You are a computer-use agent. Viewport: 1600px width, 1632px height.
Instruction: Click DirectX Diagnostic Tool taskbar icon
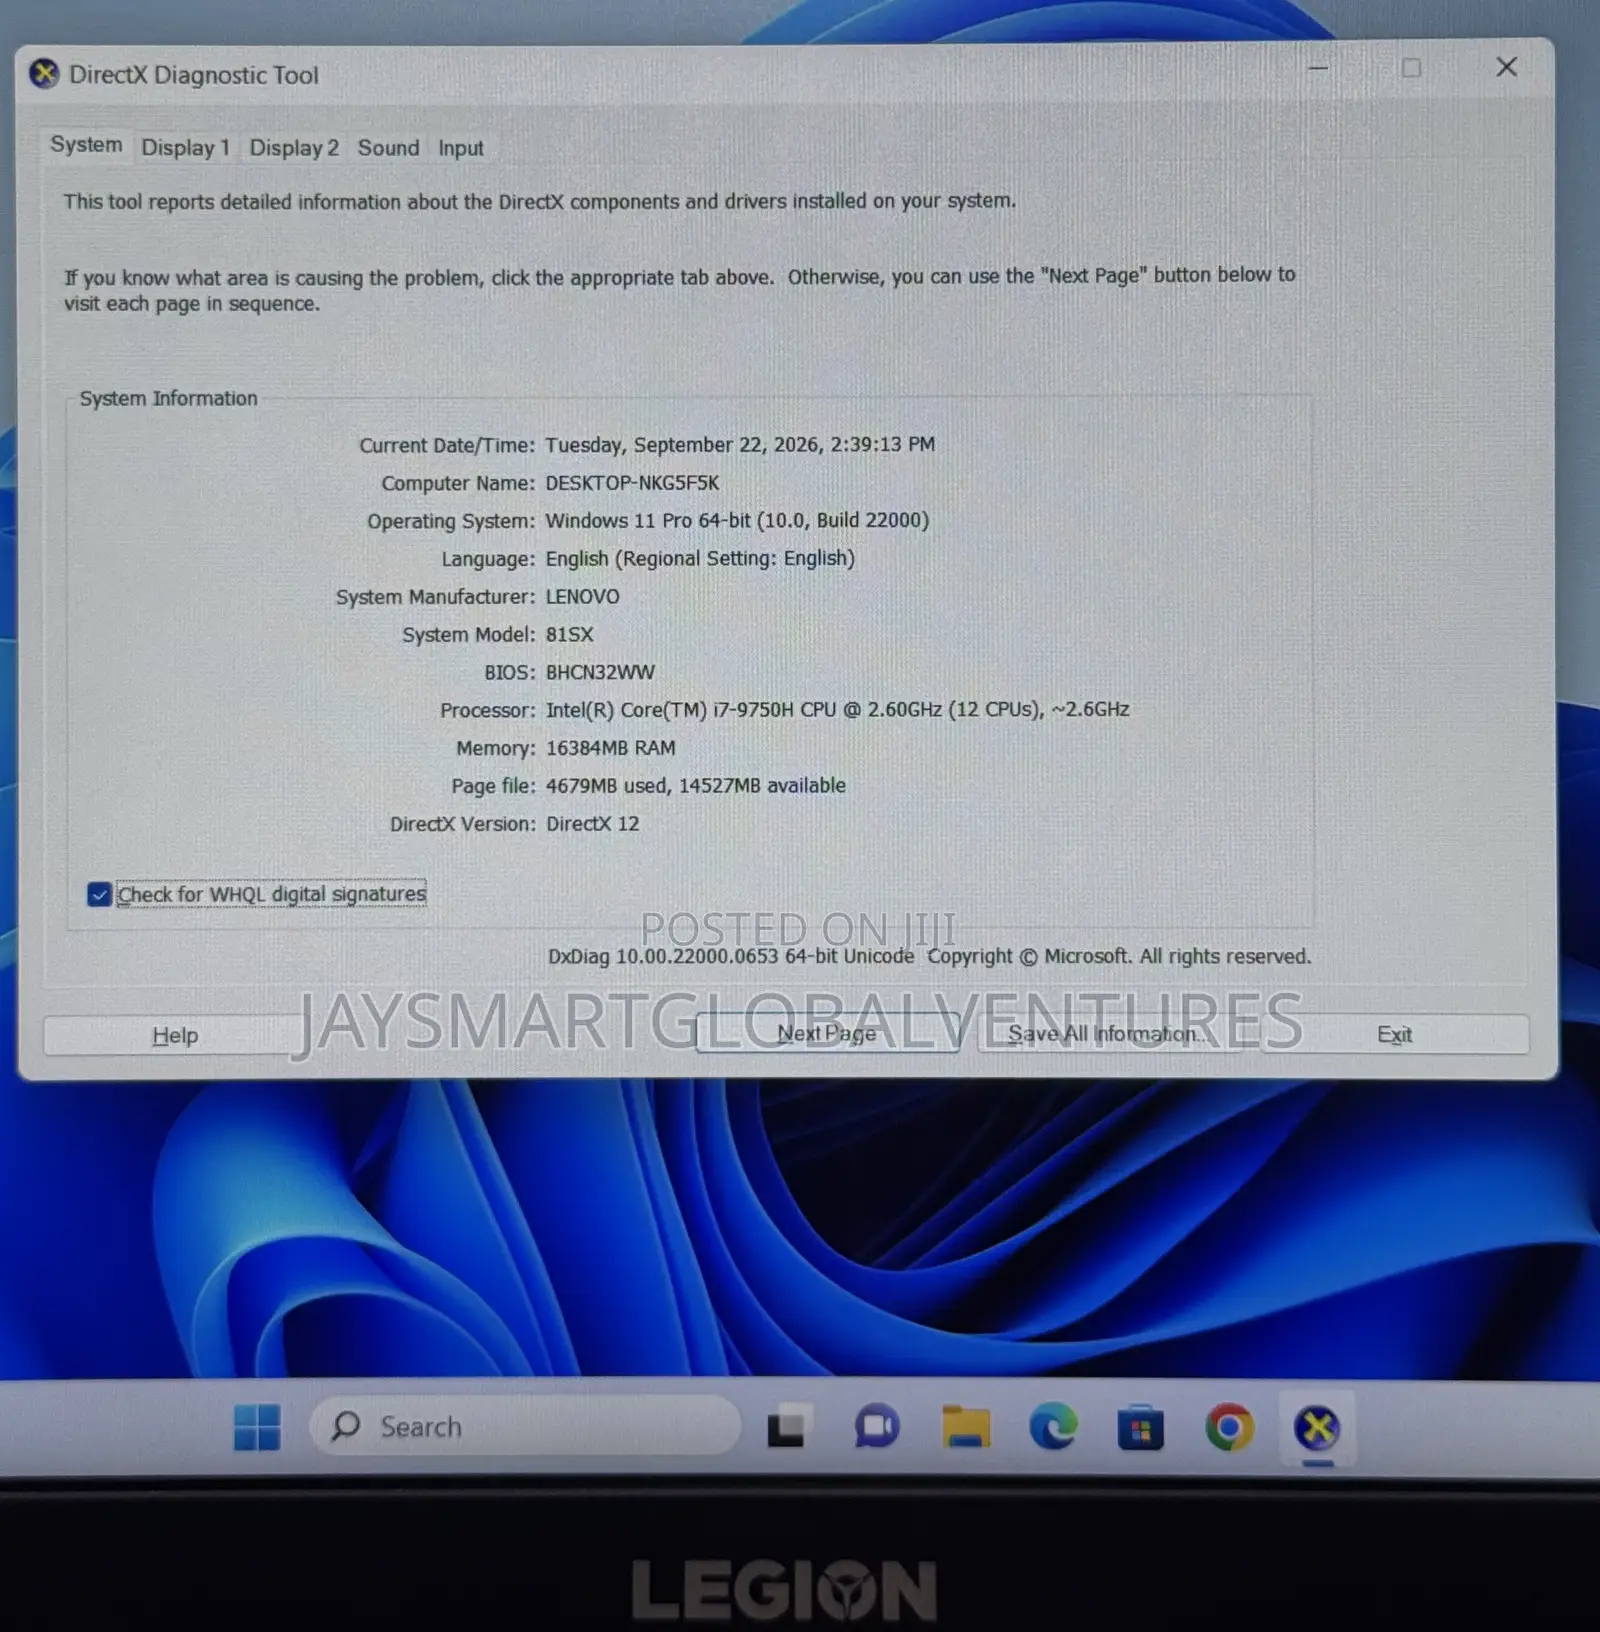(x=1317, y=1427)
